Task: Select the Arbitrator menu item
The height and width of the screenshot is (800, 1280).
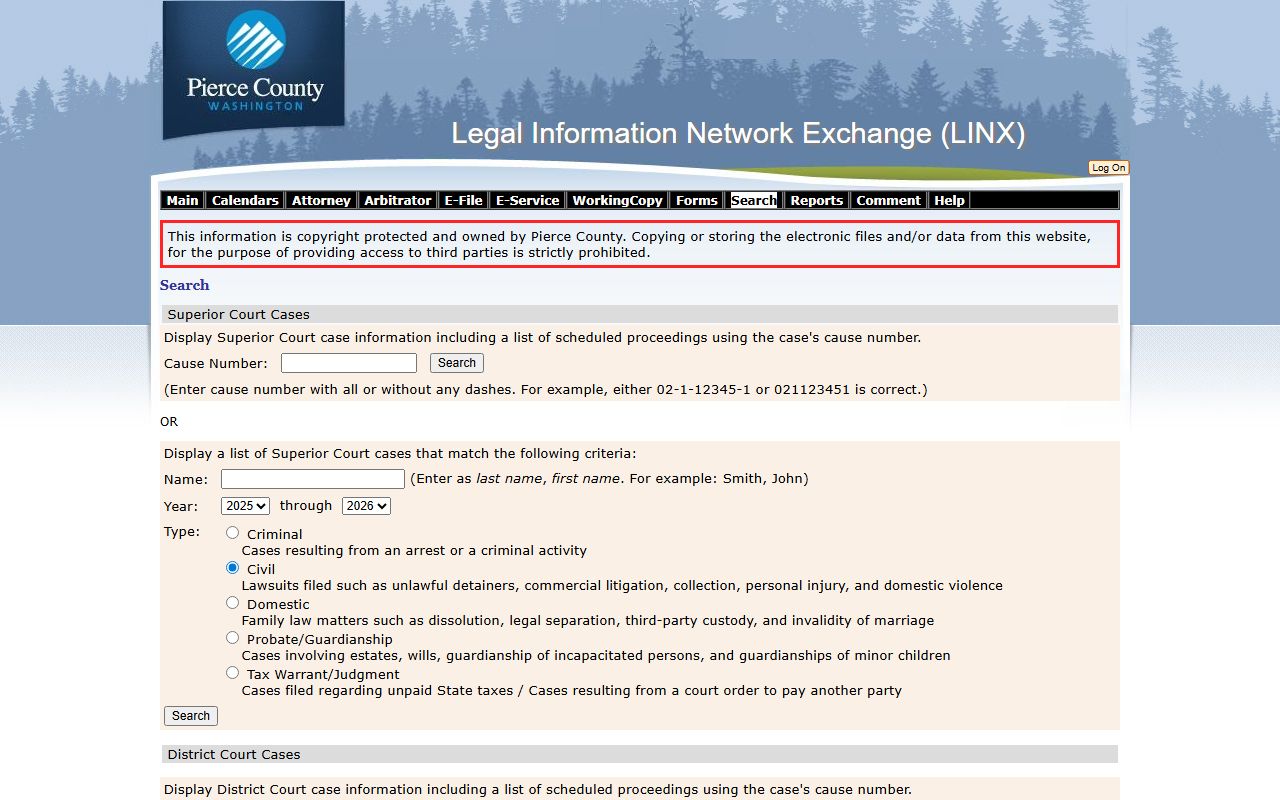Action: pos(397,200)
